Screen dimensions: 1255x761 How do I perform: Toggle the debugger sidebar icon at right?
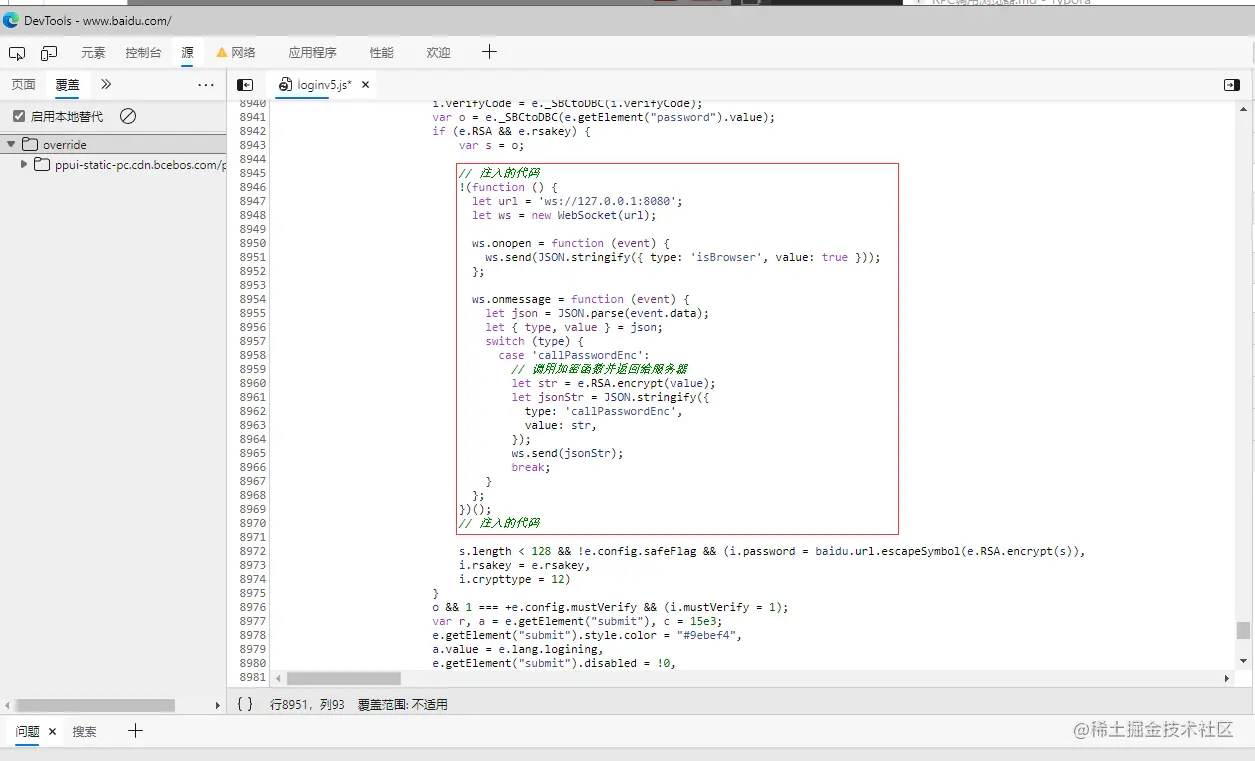pos(1232,85)
